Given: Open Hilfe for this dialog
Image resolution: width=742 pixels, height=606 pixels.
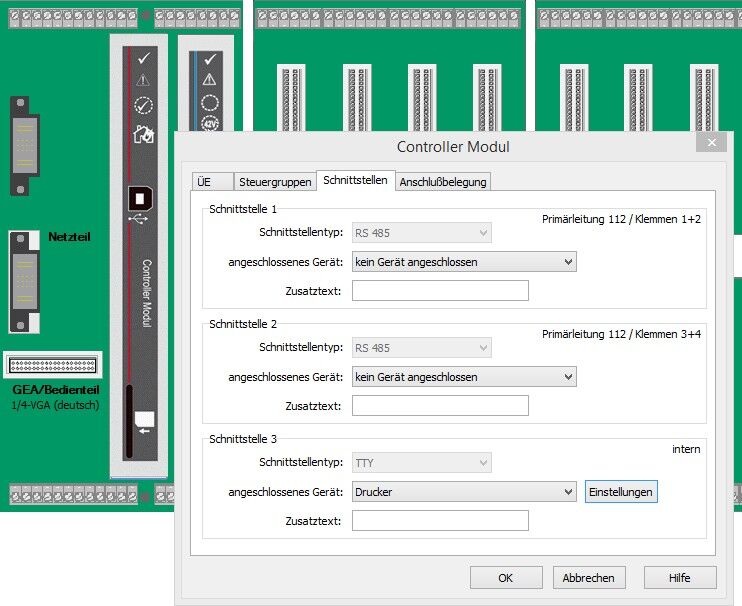Looking at the screenshot, I should tap(680, 578).
